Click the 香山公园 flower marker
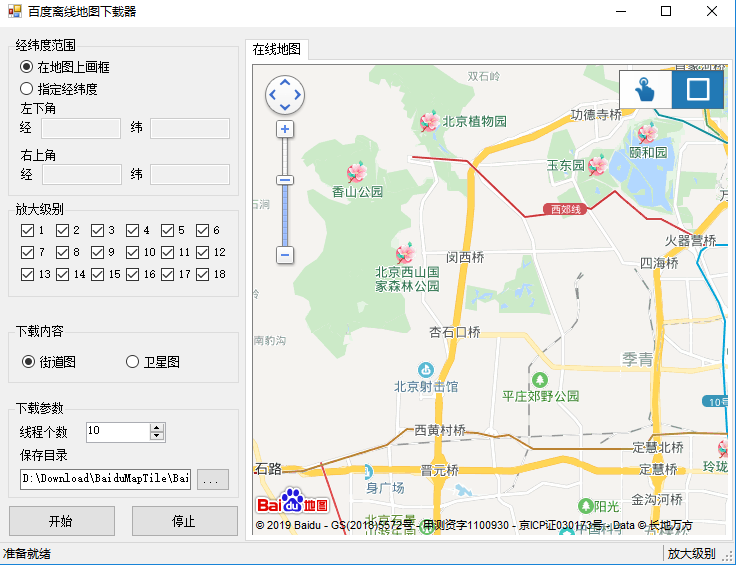The width and height of the screenshot is (736, 565). click(357, 172)
